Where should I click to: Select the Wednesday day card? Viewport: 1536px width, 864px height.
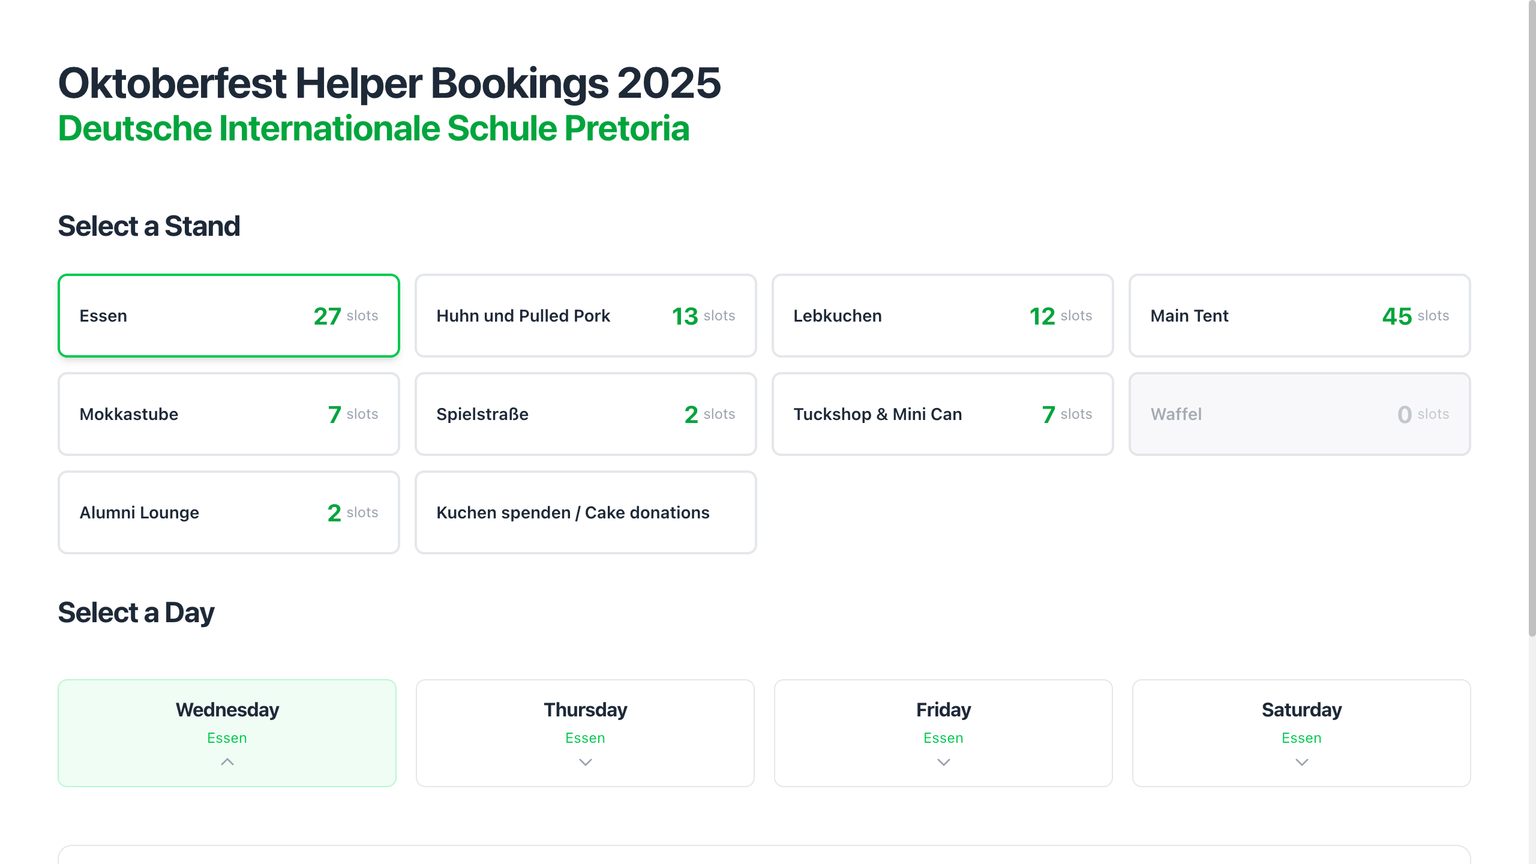click(227, 710)
